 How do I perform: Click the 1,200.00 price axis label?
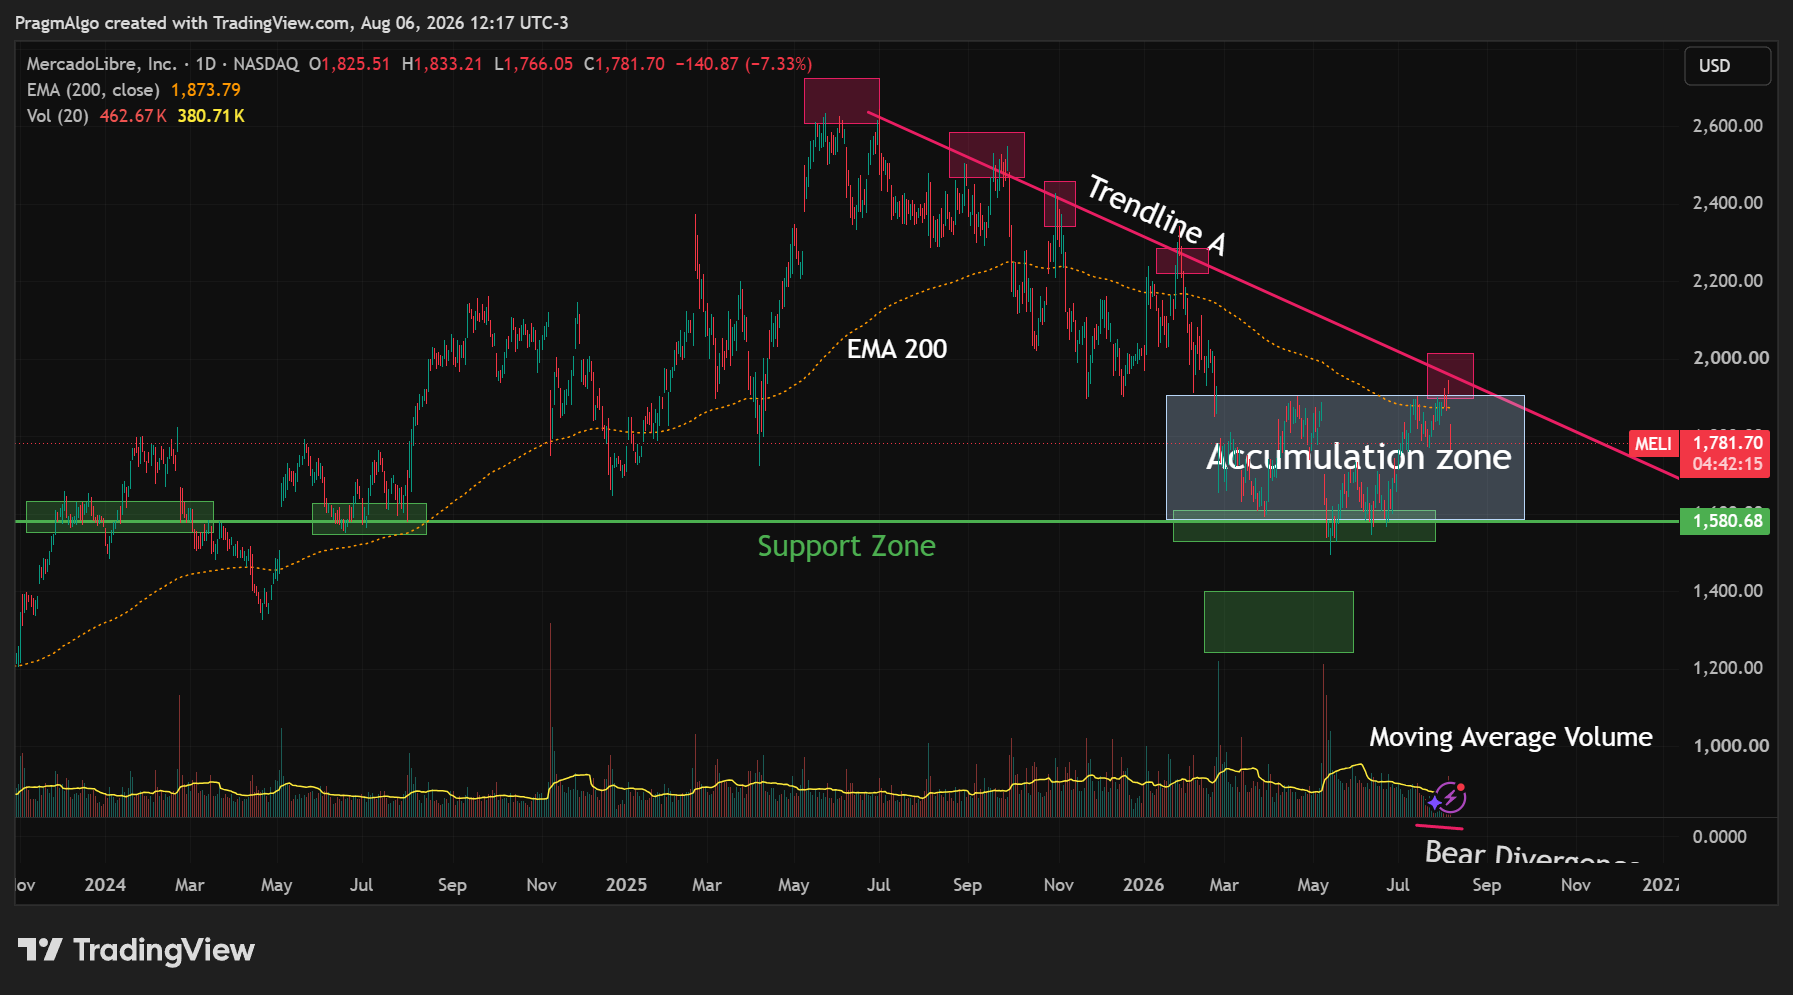(x=1727, y=668)
